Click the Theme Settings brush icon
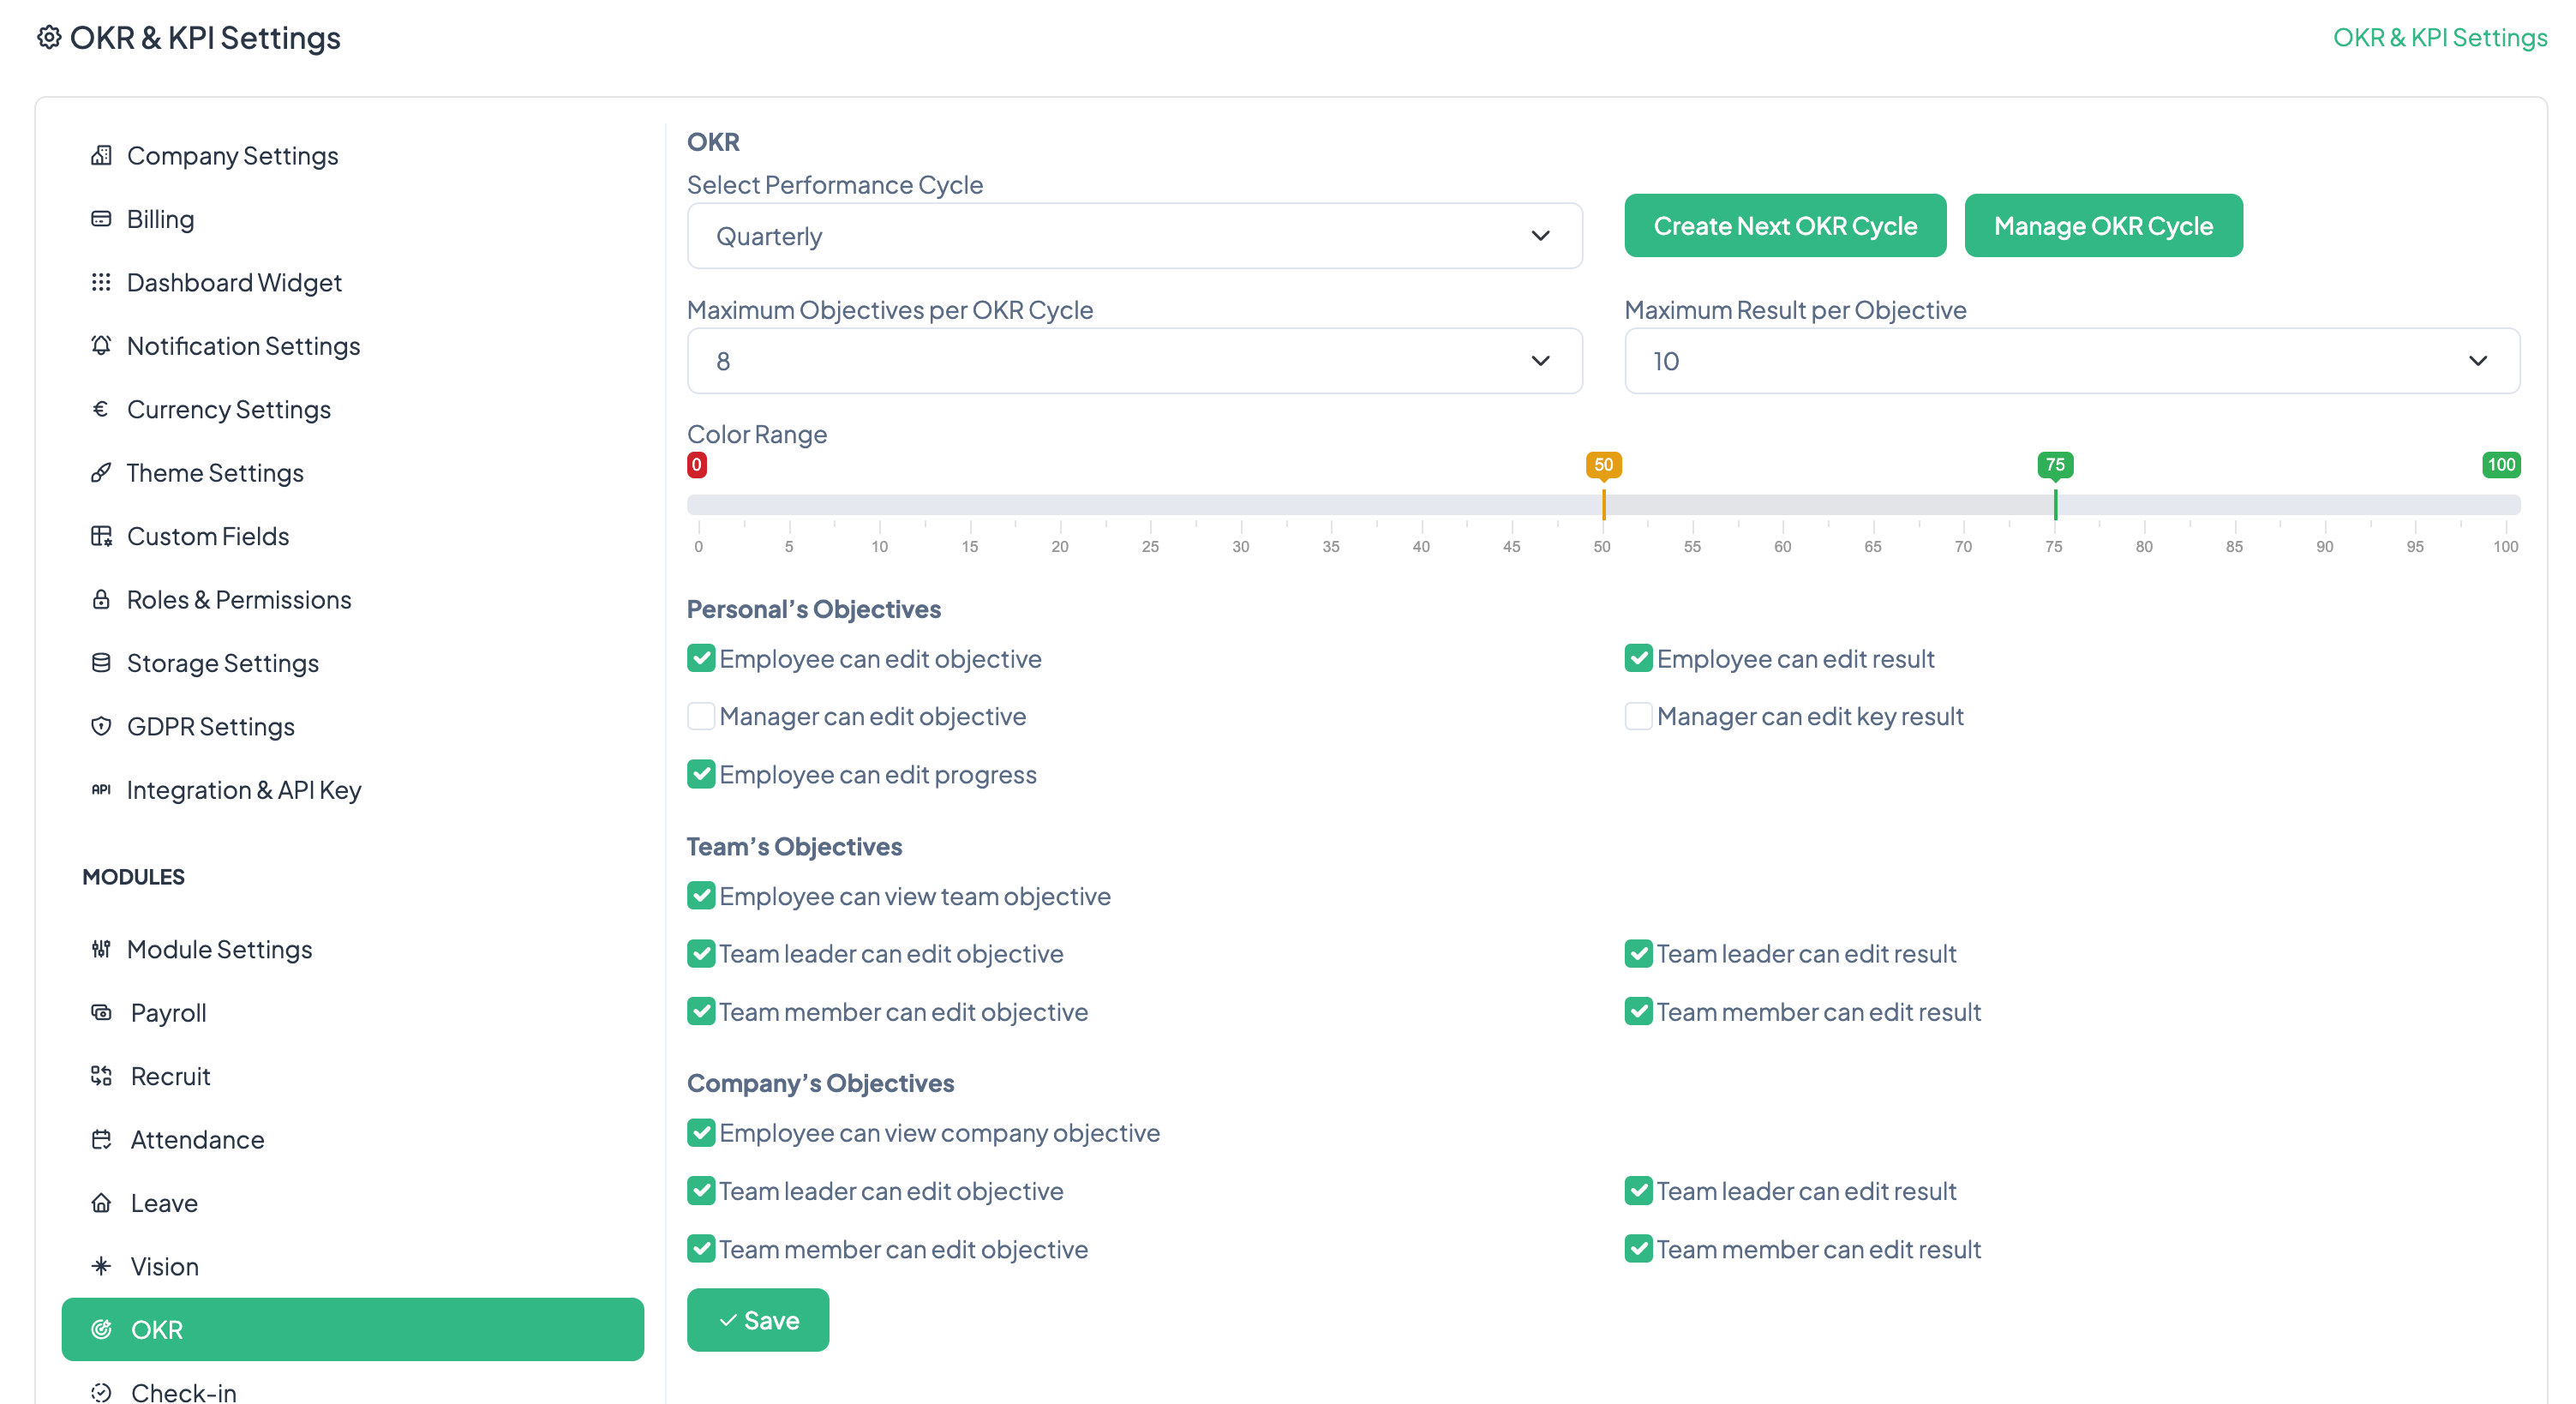Viewport: 2576px width, 1404px height. click(101, 473)
